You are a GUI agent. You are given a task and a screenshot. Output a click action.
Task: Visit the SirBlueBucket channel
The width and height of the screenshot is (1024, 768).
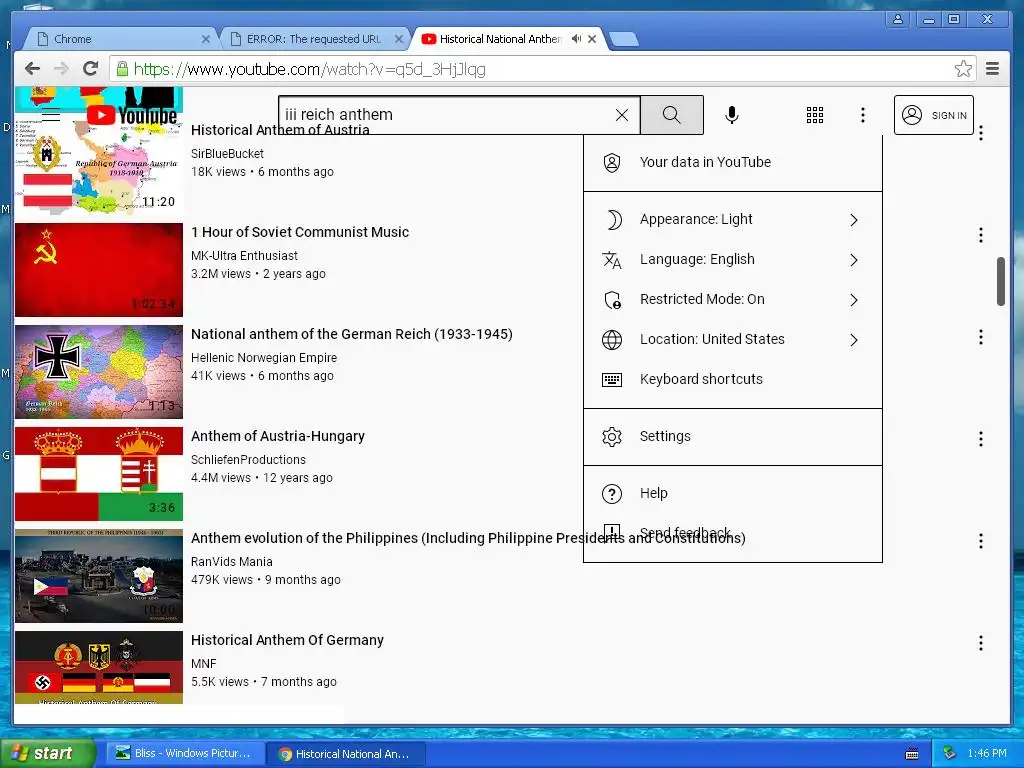227,153
